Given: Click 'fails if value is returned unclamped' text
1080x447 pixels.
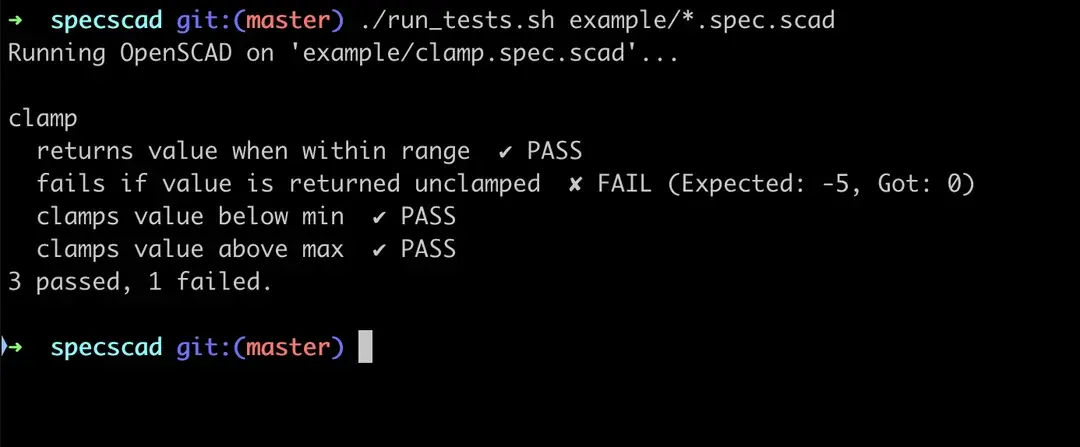Looking at the screenshot, I should pyautogui.click(x=288, y=184).
